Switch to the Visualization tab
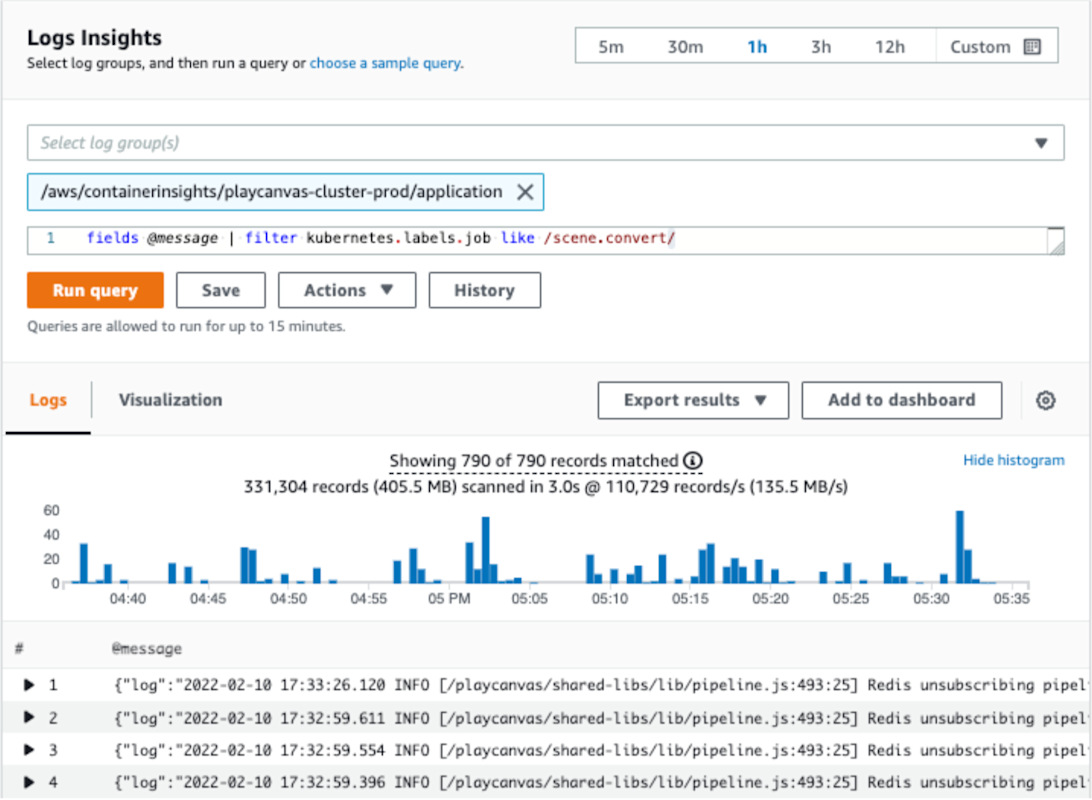The width and height of the screenshot is (1092, 800). 171,400
